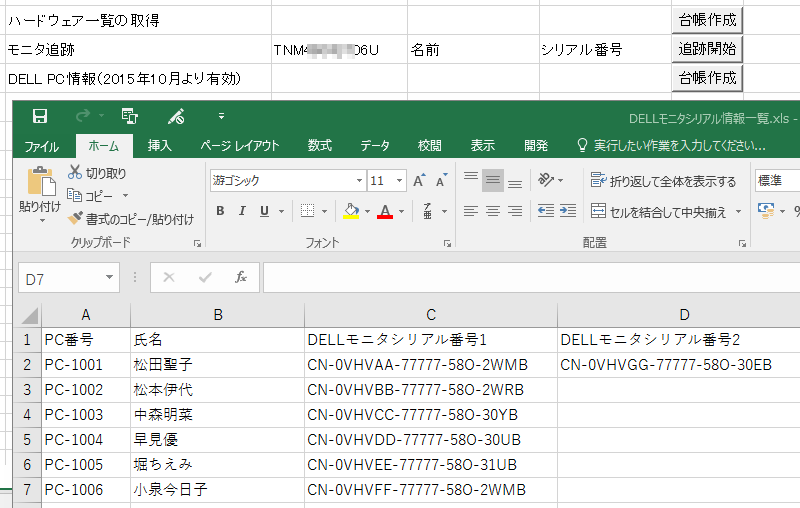
Task: Click the 追跡開始 button
Action: [x=707, y=49]
